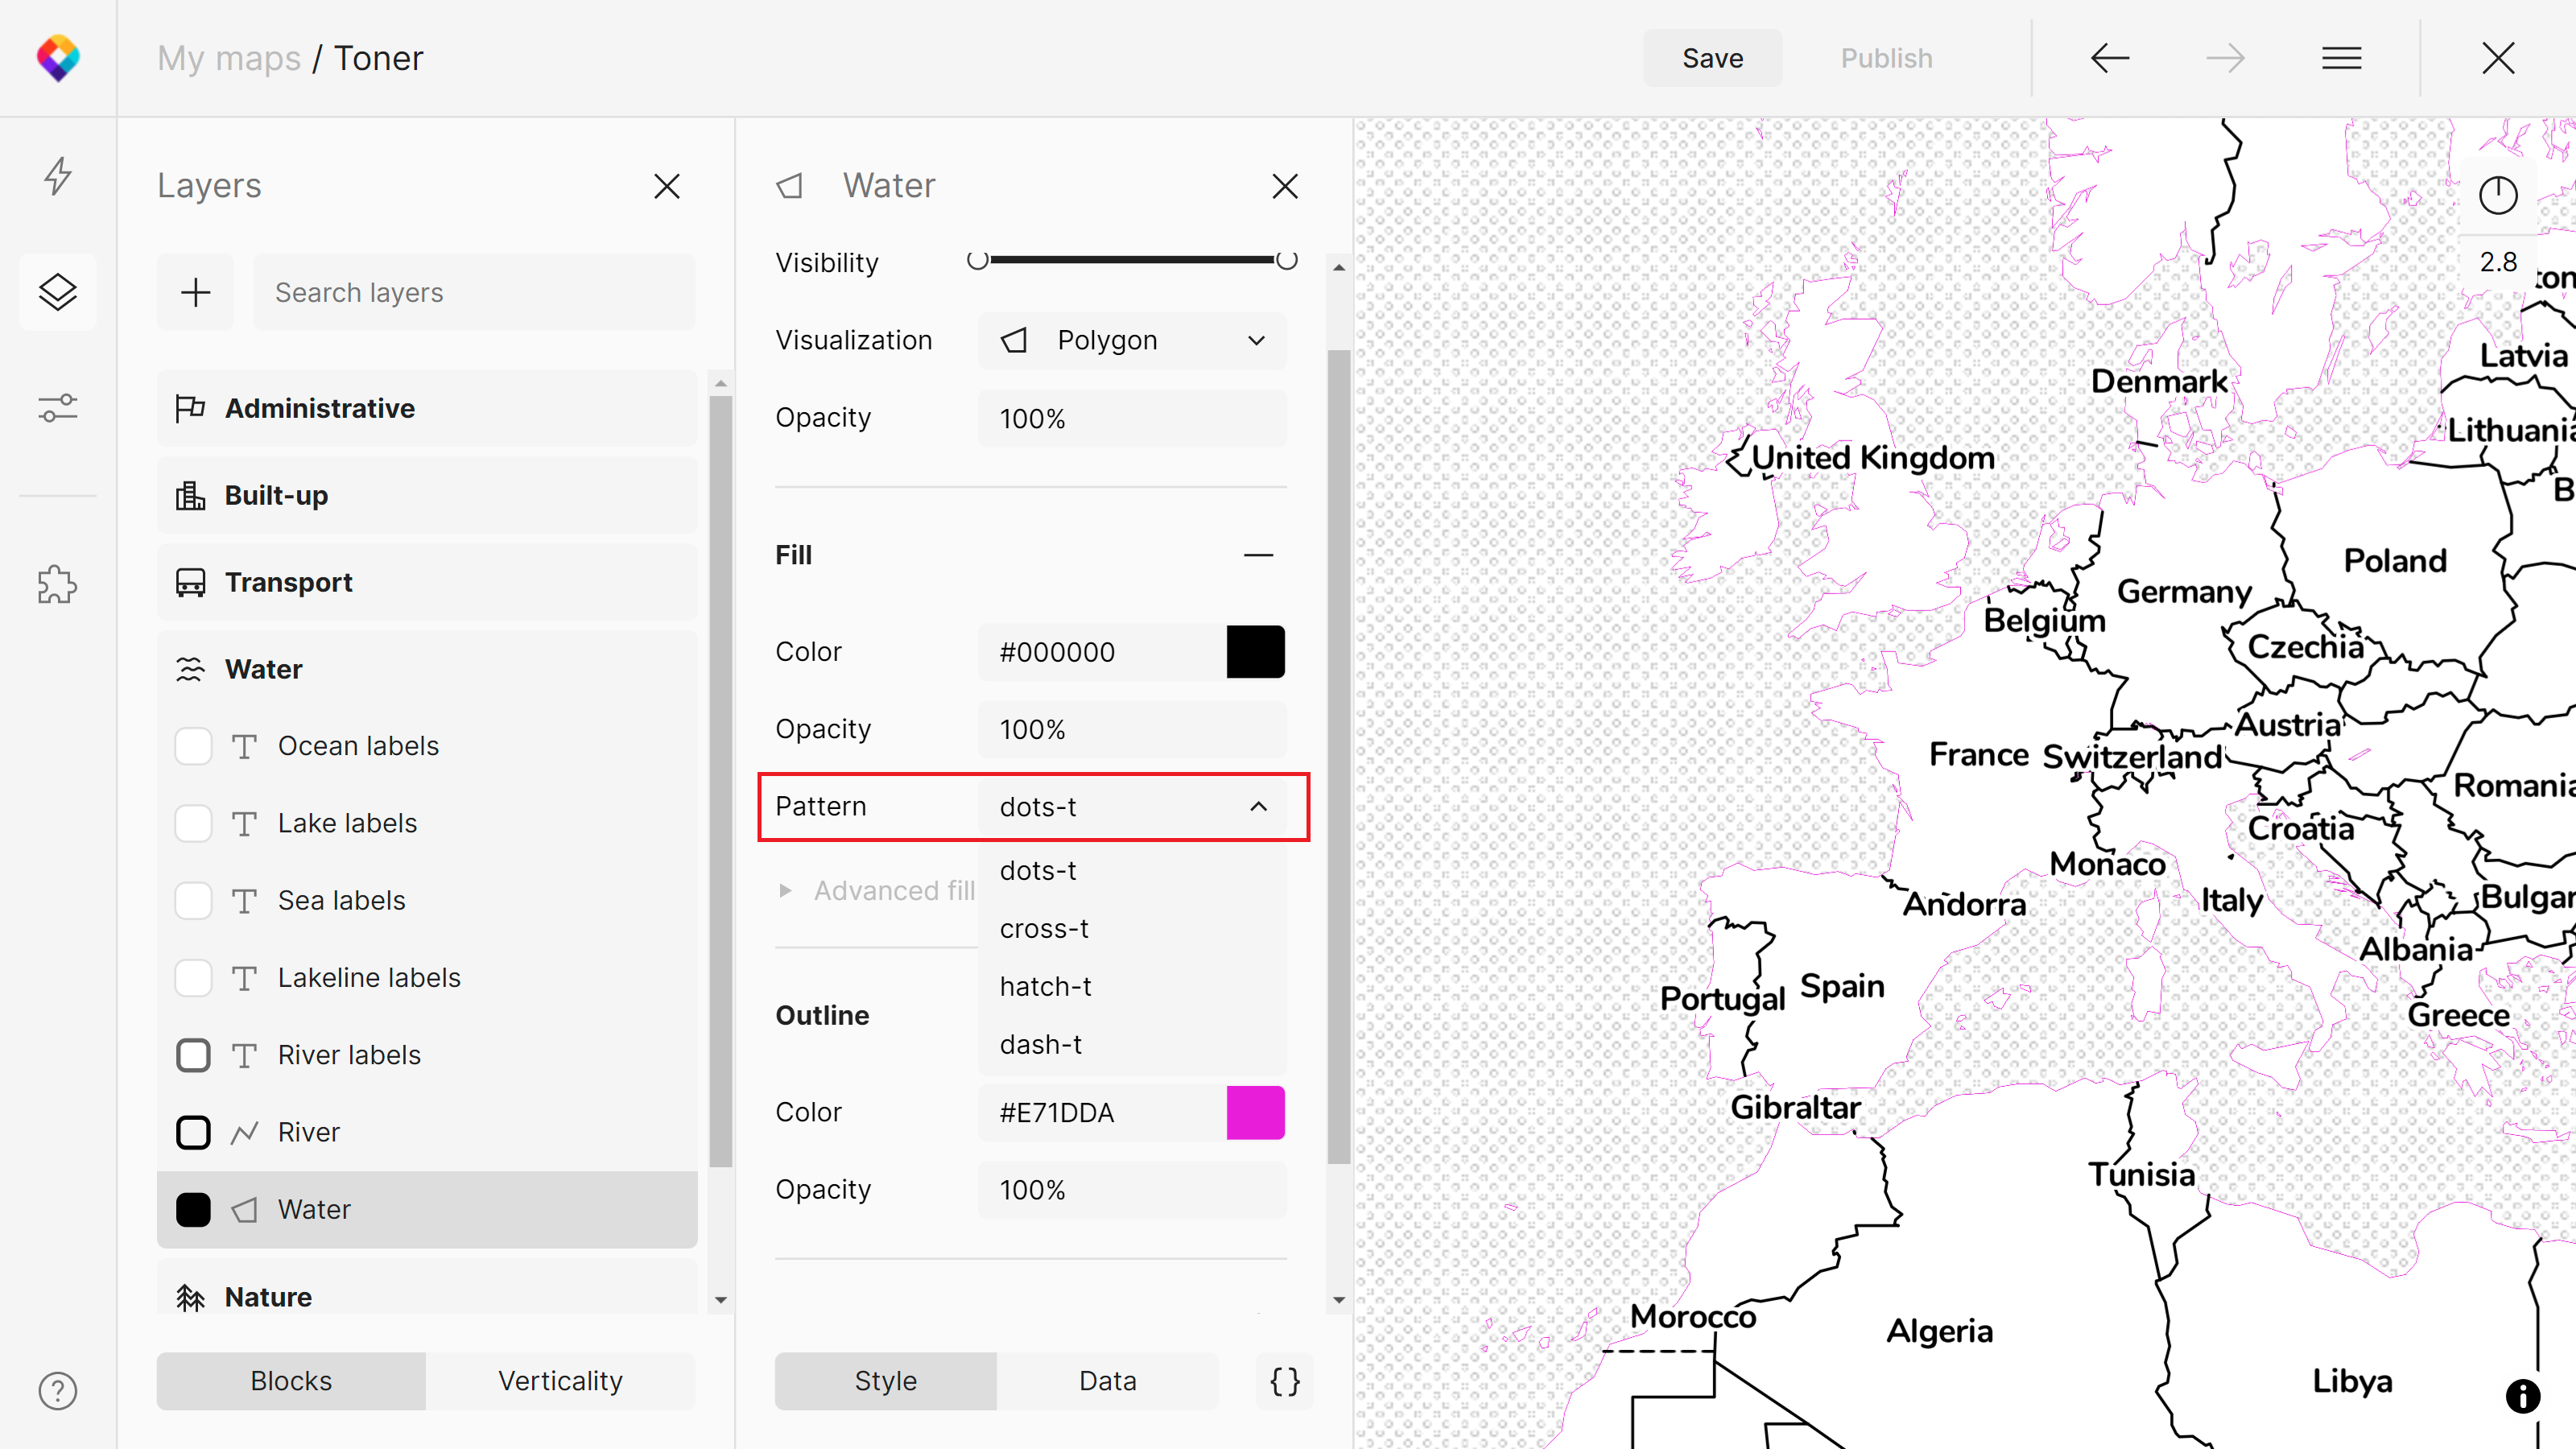The image size is (2576, 1449).
Task: Open the JSON code braces editor
Action: point(1285,1381)
